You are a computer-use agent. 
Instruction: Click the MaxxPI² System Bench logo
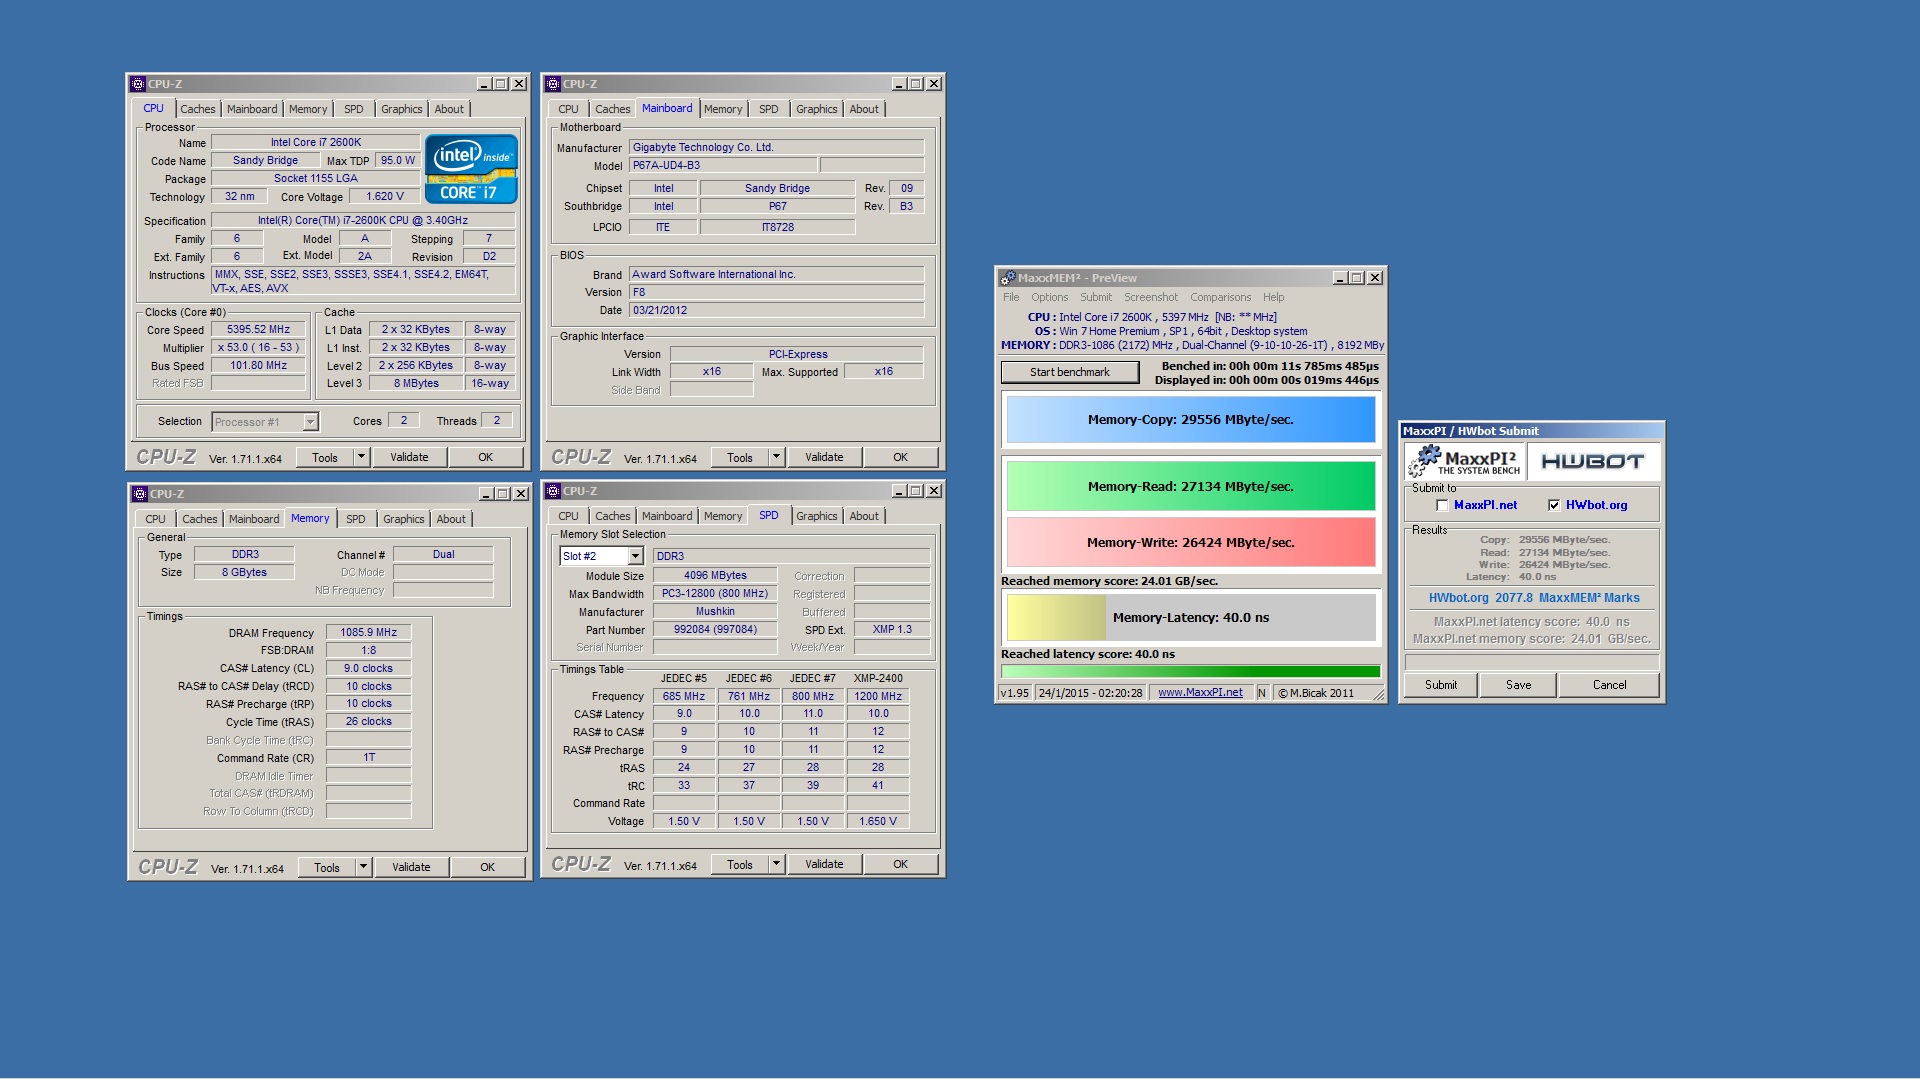1464,461
